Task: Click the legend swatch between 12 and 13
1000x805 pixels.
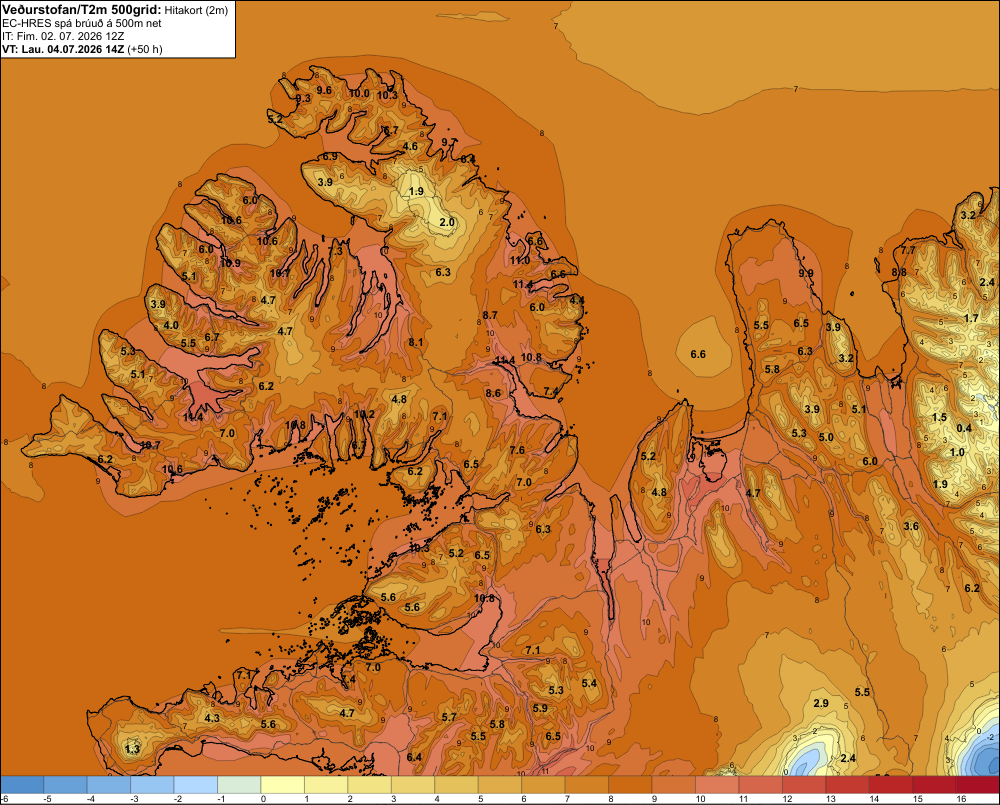Action: tap(804, 785)
